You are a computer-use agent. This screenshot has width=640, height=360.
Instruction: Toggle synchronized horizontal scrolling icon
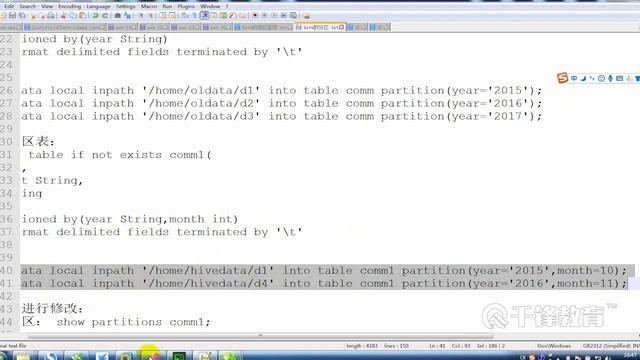[172, 16]
